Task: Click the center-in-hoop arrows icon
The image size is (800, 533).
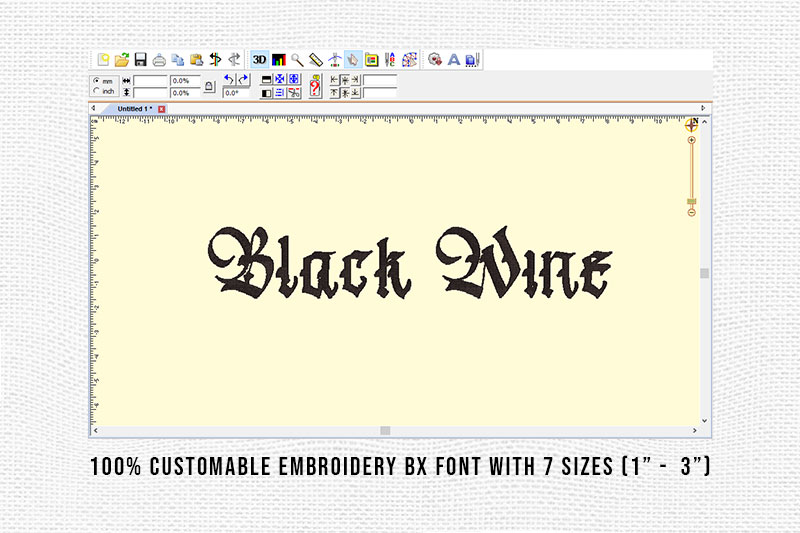Action: (280, 80)
